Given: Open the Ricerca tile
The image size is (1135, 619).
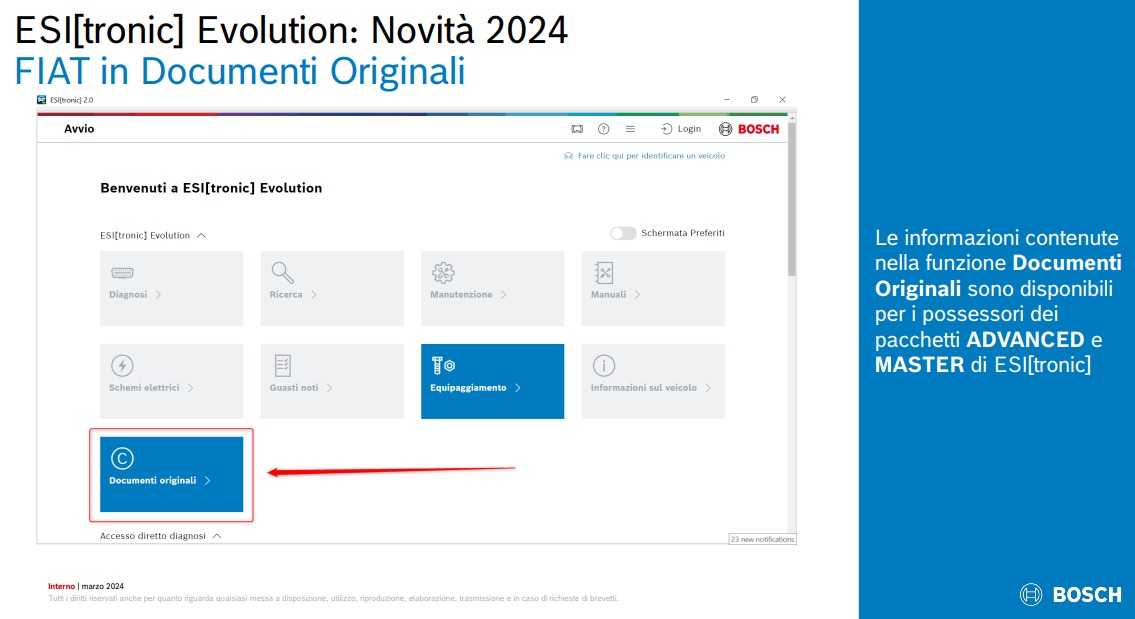Looking at the screenshot, I should click(332, 288).
